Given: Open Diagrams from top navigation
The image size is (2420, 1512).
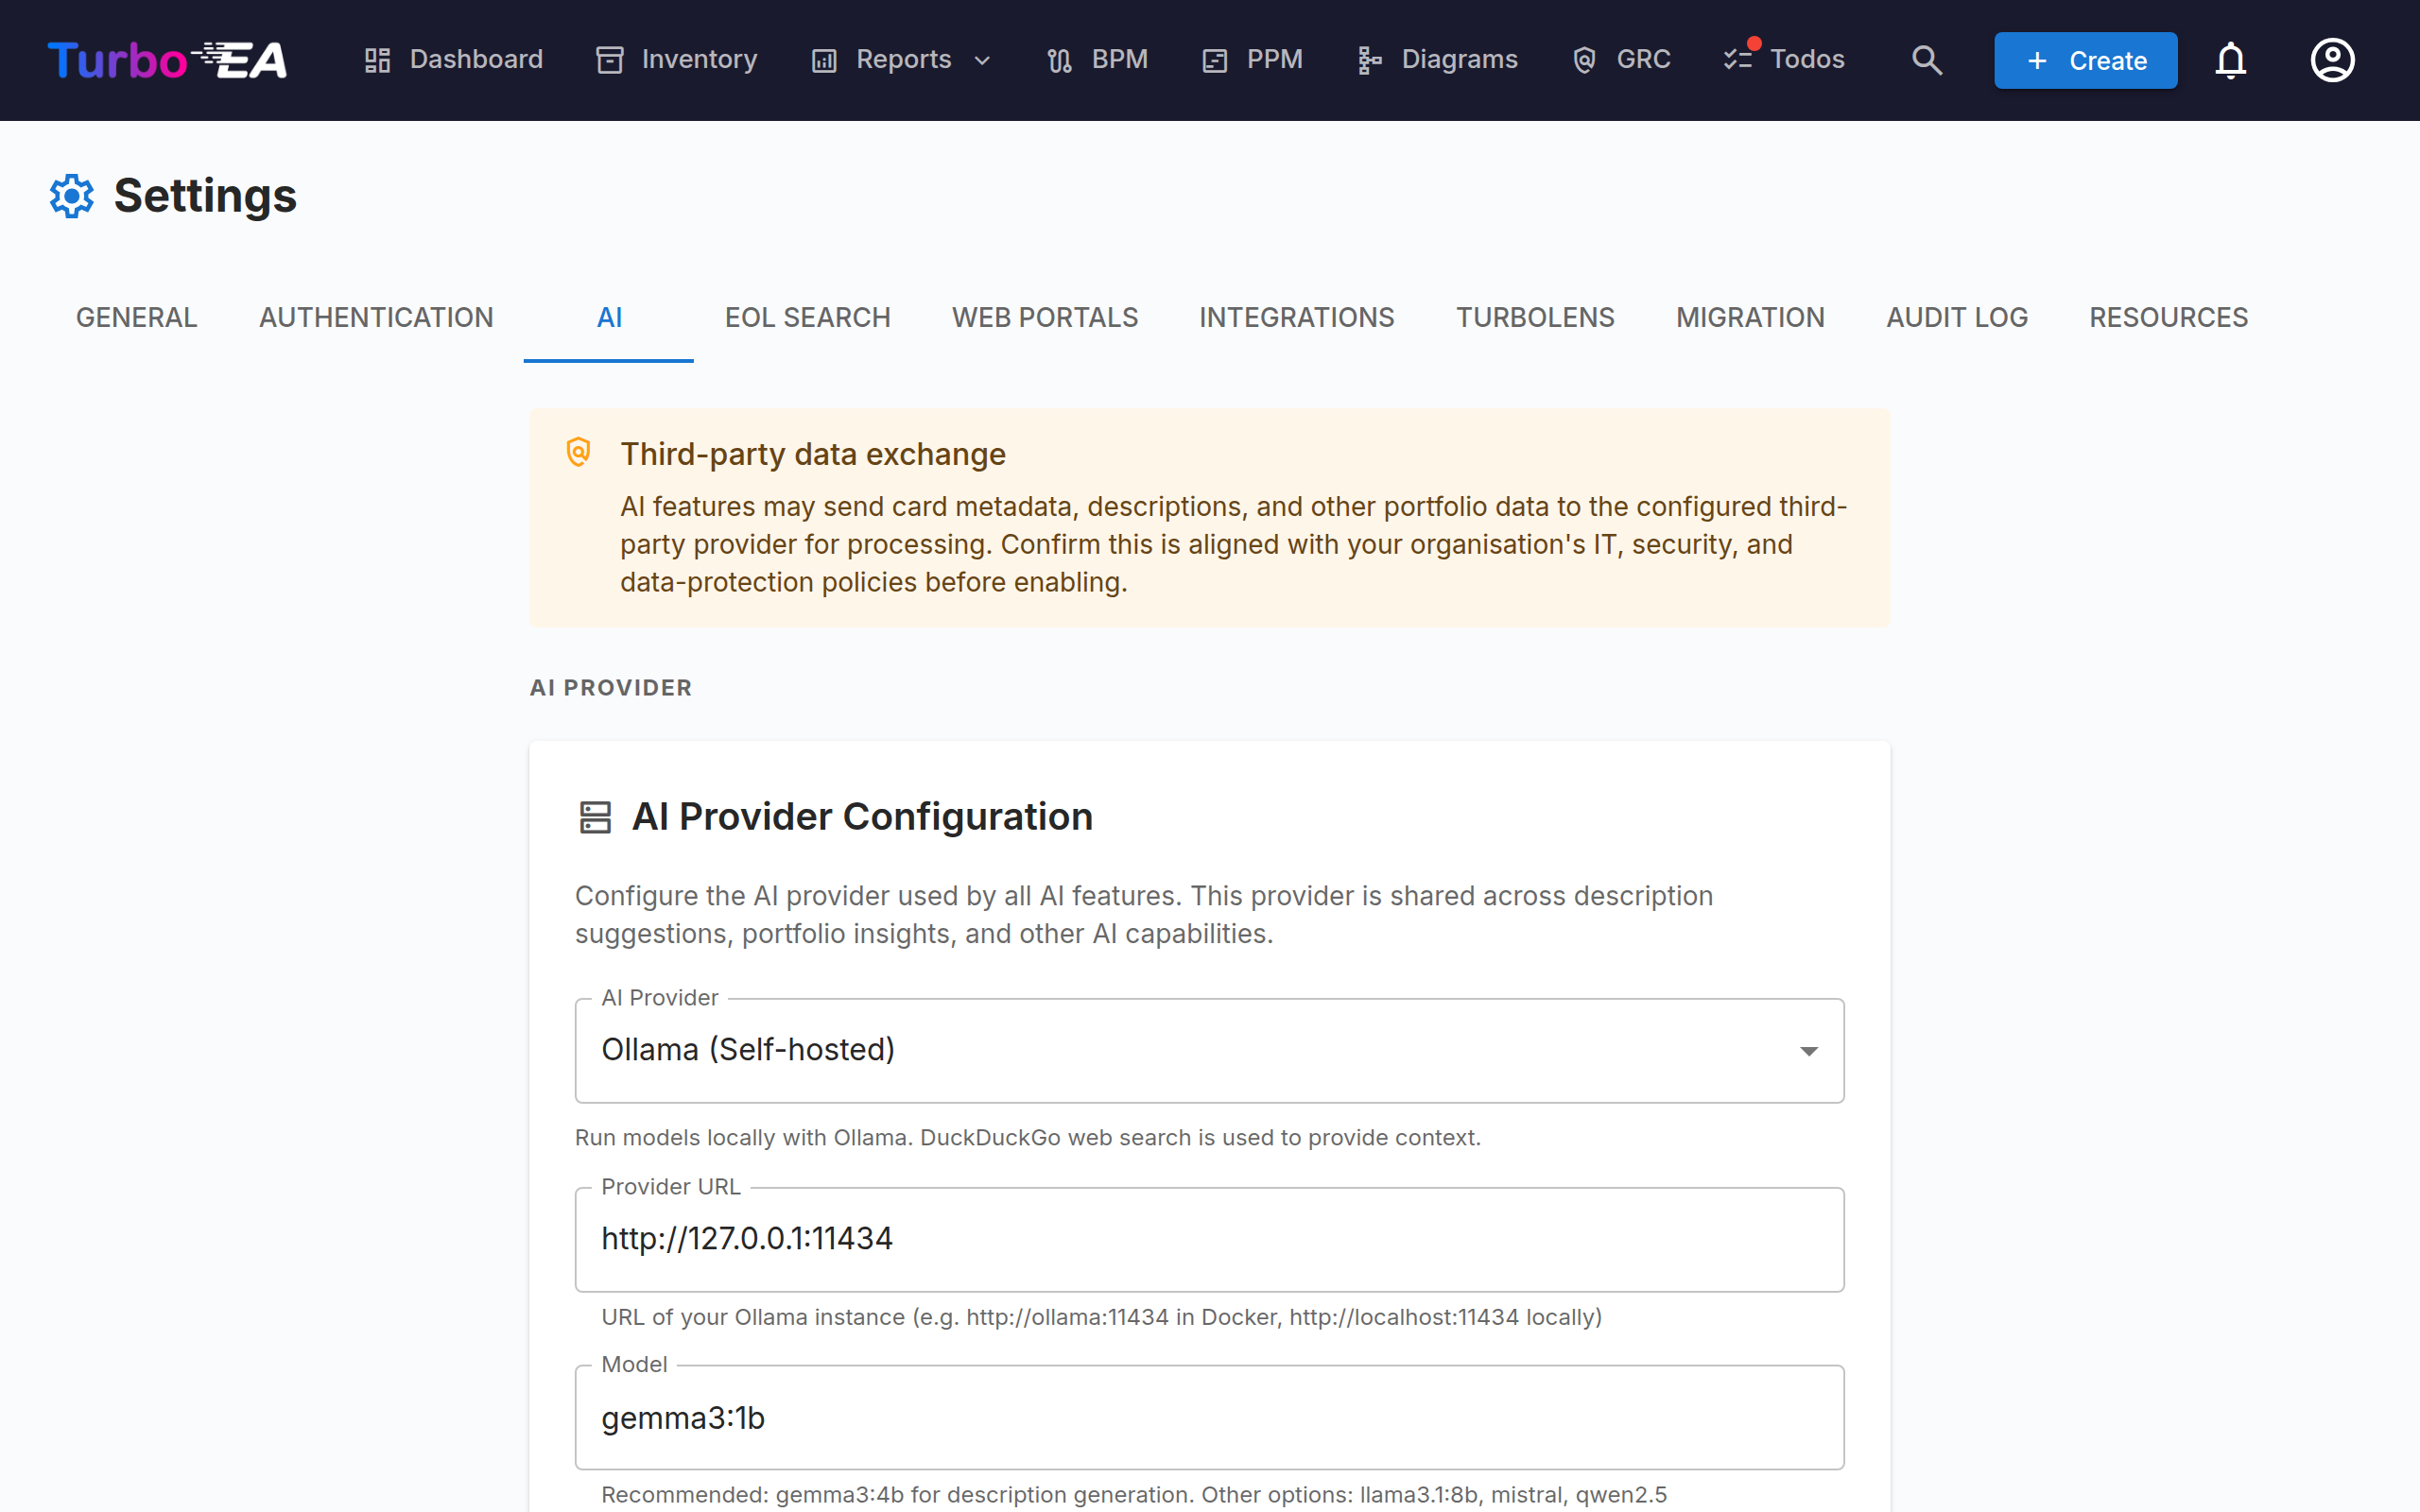Looking at the screenshot, I should 1438,60.
